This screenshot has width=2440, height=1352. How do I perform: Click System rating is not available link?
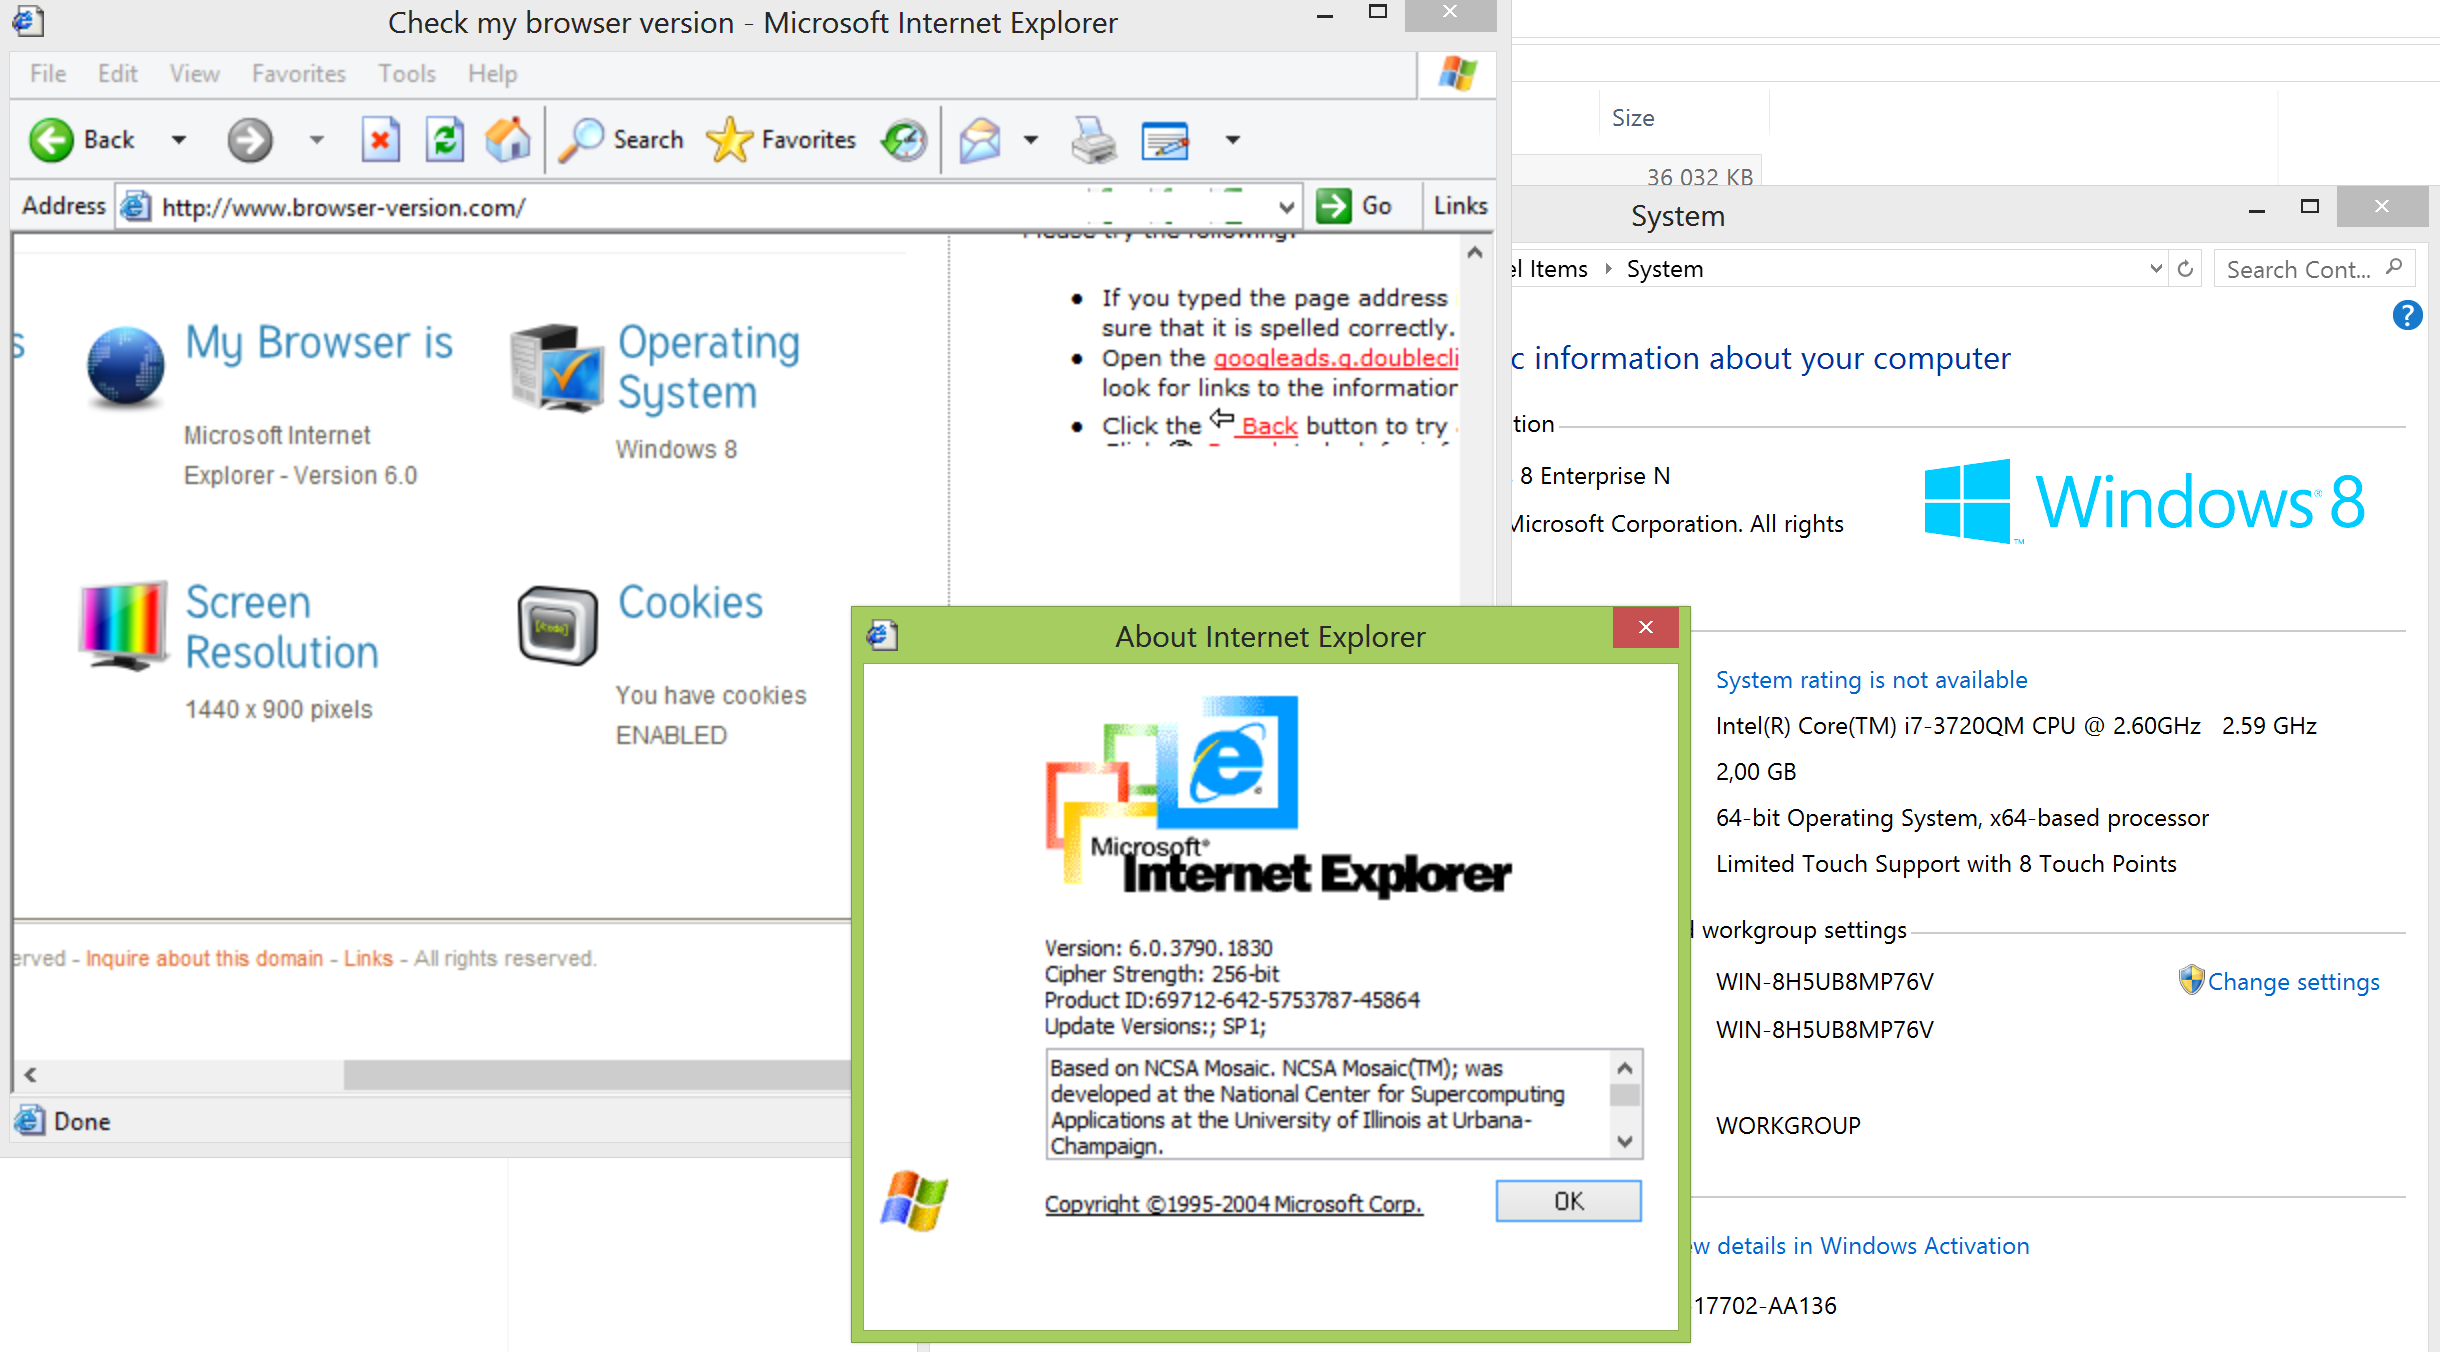coord(1872,680)
